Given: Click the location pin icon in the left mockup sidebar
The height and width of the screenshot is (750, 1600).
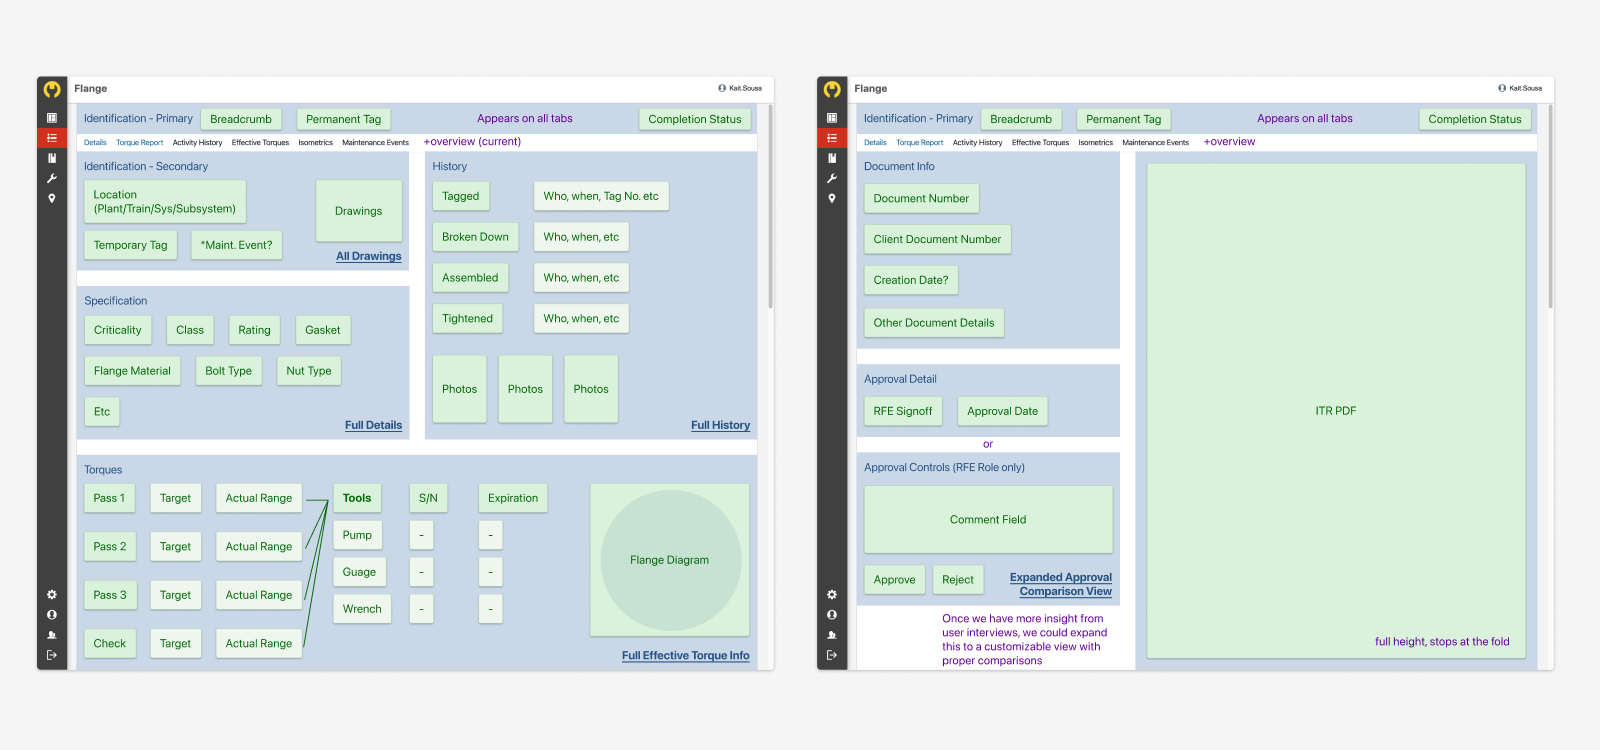Looking at the screenshot, I should coord(52,198).
